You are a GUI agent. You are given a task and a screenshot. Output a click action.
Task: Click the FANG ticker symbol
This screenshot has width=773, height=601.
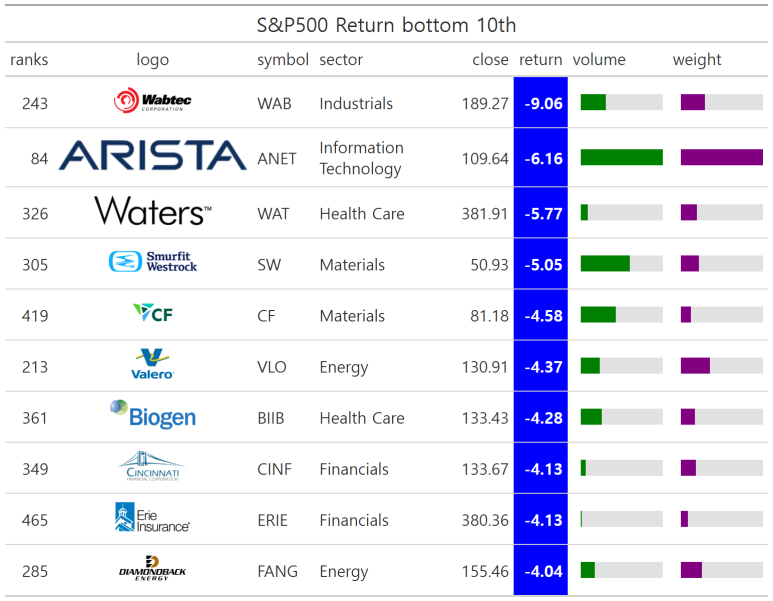pos(277,571)
